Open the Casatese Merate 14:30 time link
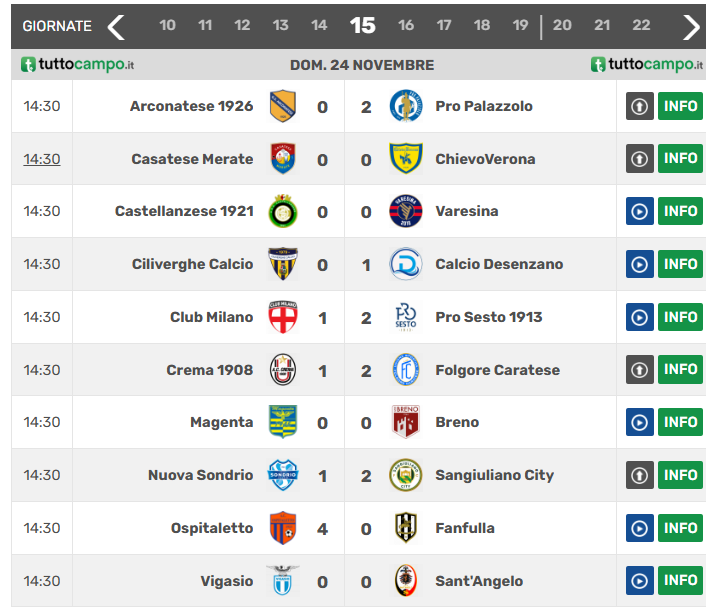Viewport: 706px width, 612px height. pos(42,159)
